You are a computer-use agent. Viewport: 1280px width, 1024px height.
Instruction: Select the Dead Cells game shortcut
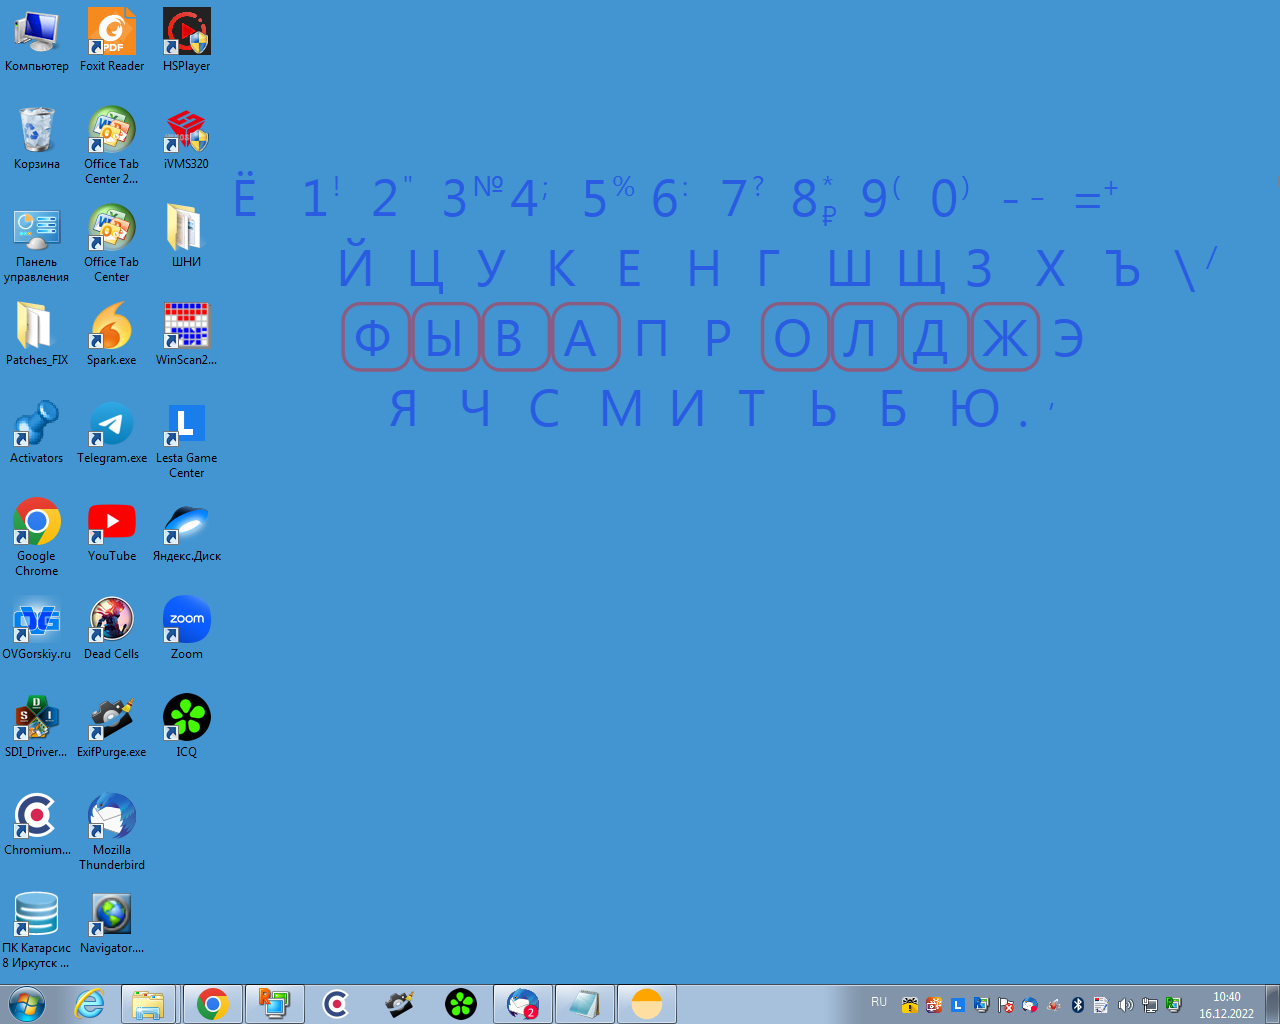112,629
